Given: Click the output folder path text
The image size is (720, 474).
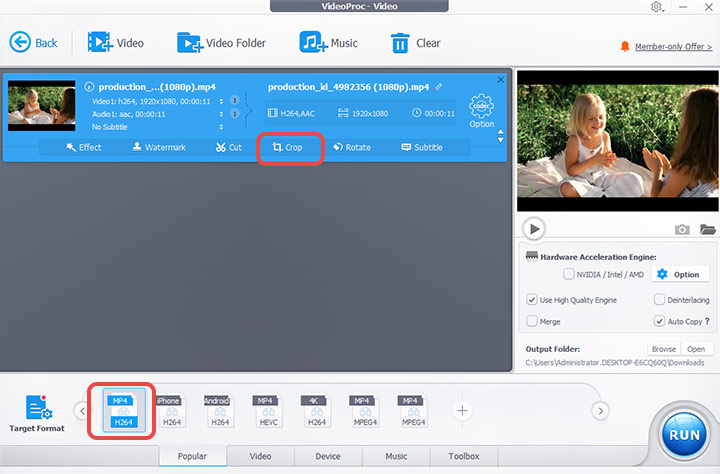Looking at the screenshot, I should click(615, 362).
